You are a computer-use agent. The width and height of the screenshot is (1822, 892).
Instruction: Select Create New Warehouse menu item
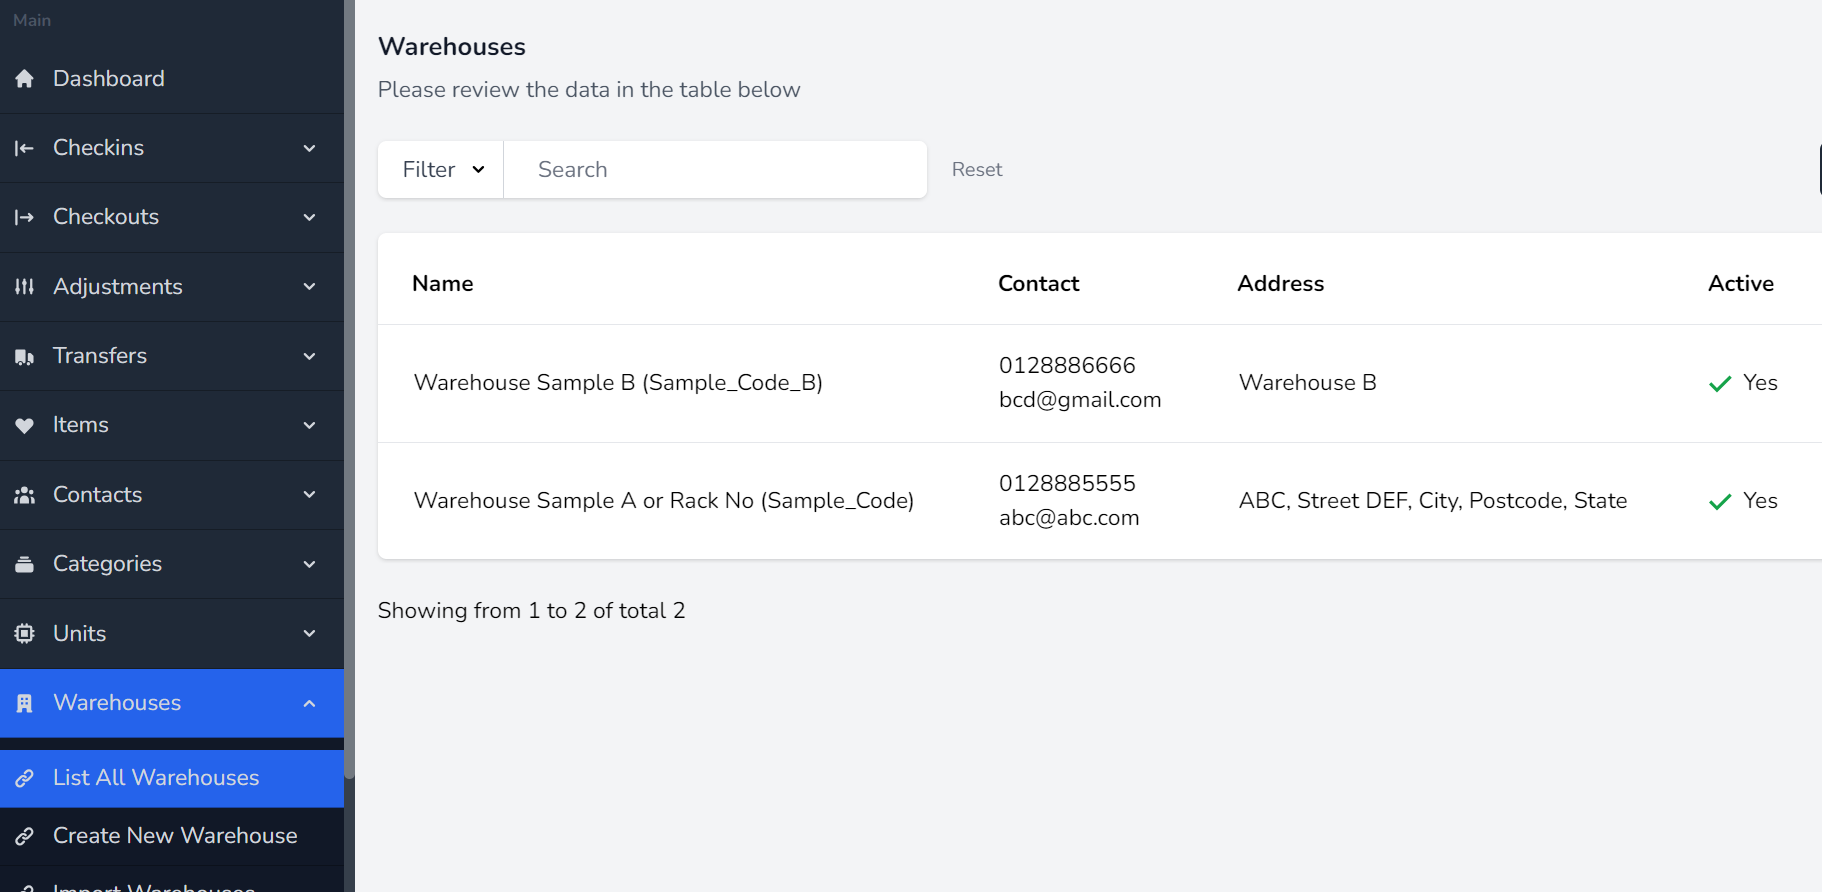coord(175,836)
